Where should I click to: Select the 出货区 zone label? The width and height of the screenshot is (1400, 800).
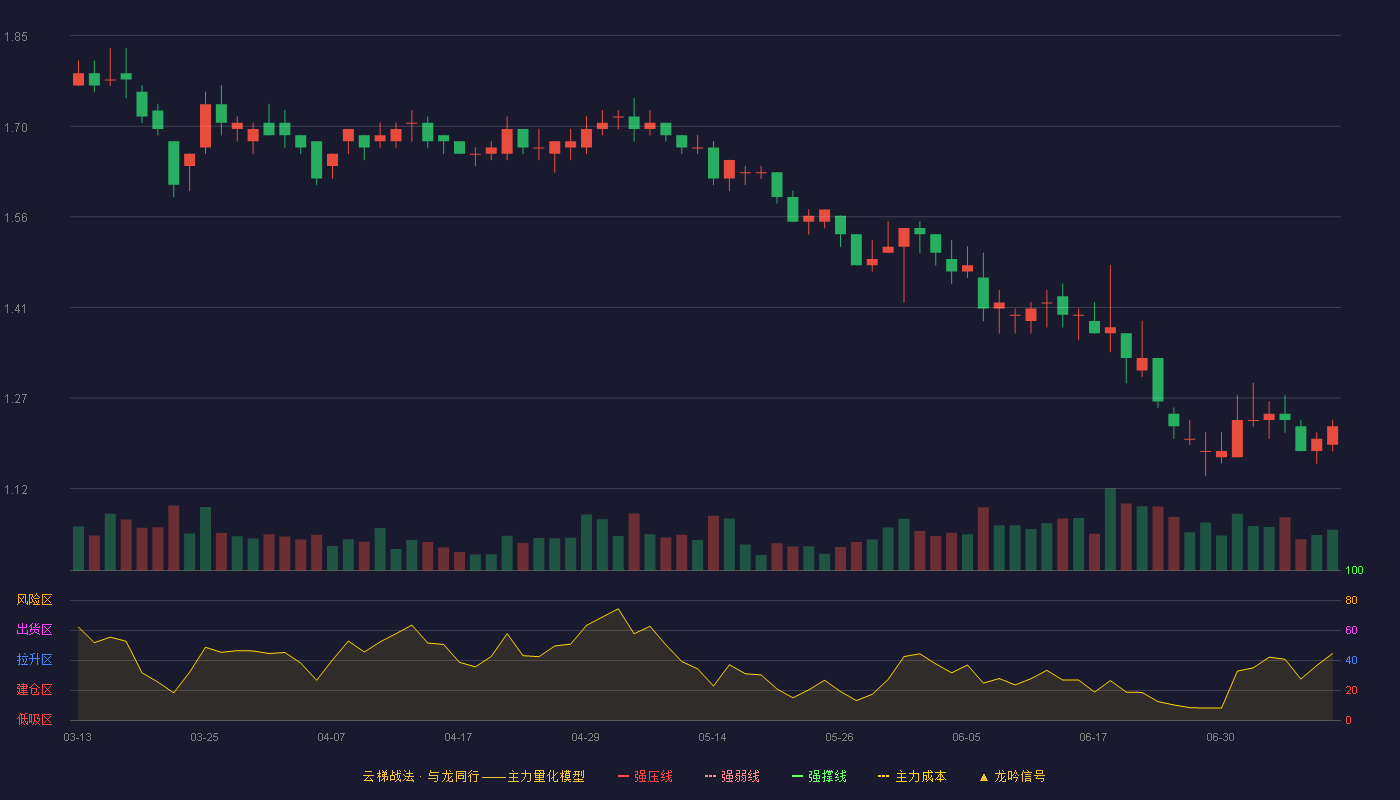click(x=34, y=630)
